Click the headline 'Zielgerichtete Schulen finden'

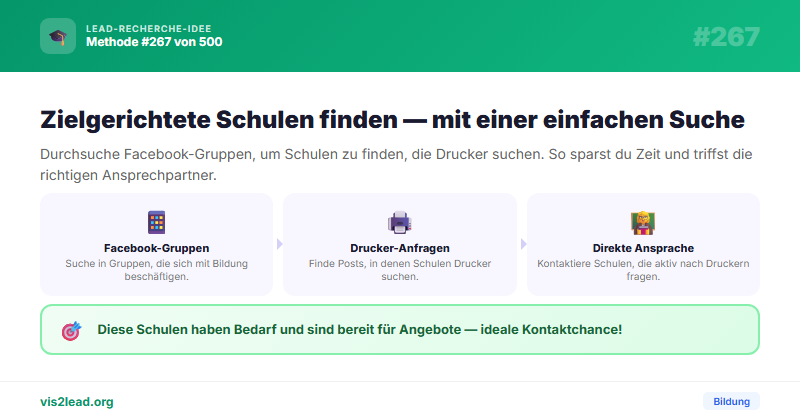tap(218, 120)
